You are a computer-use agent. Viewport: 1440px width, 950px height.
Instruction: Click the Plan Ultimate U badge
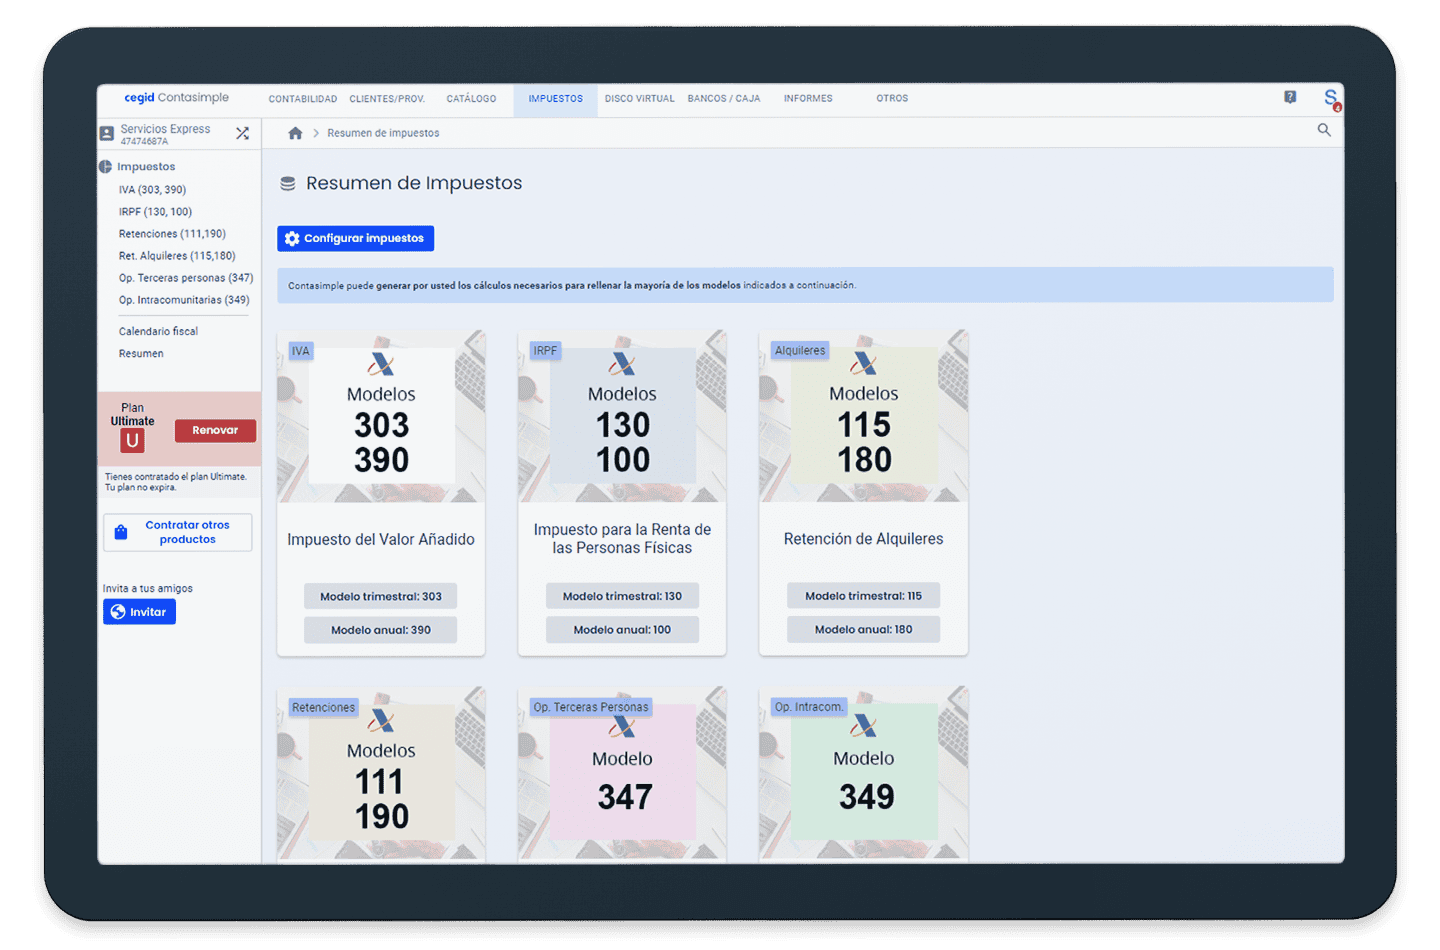[132, 440]
